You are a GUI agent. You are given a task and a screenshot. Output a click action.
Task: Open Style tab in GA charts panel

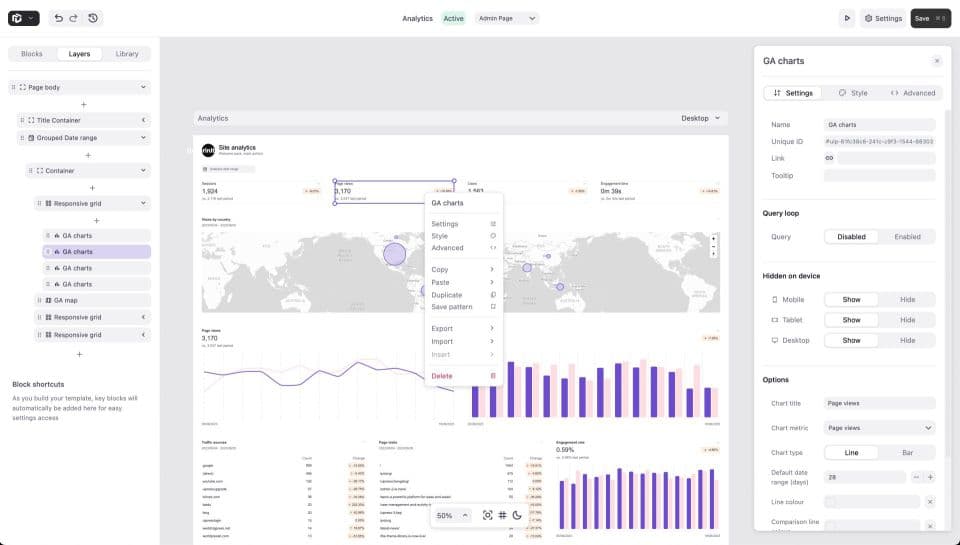pyautogui.click(x=852, y=93)
